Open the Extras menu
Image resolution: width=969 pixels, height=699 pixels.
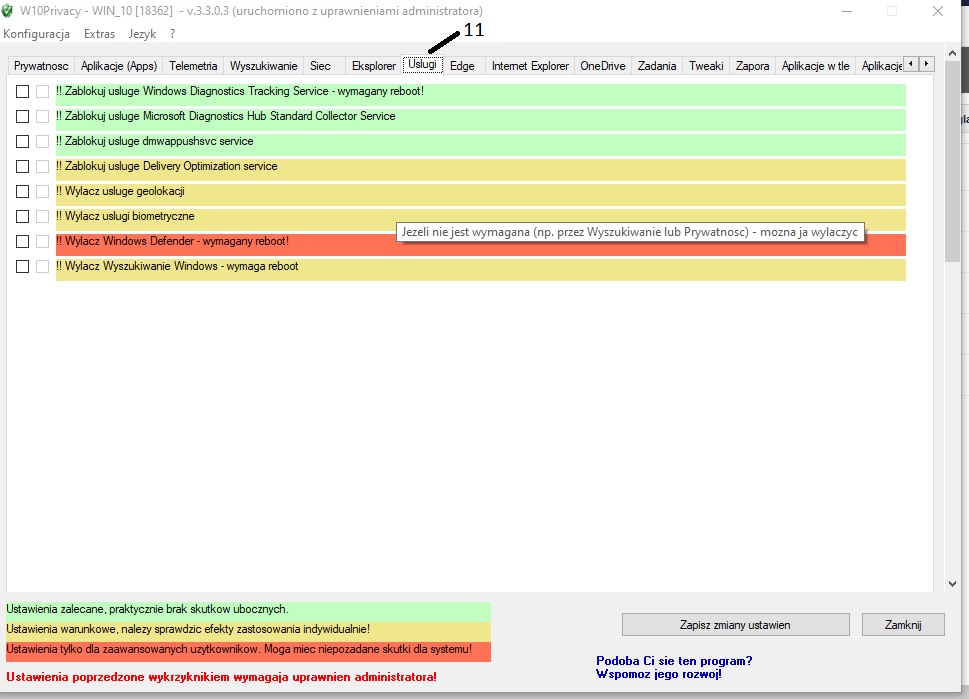point(99,34)
